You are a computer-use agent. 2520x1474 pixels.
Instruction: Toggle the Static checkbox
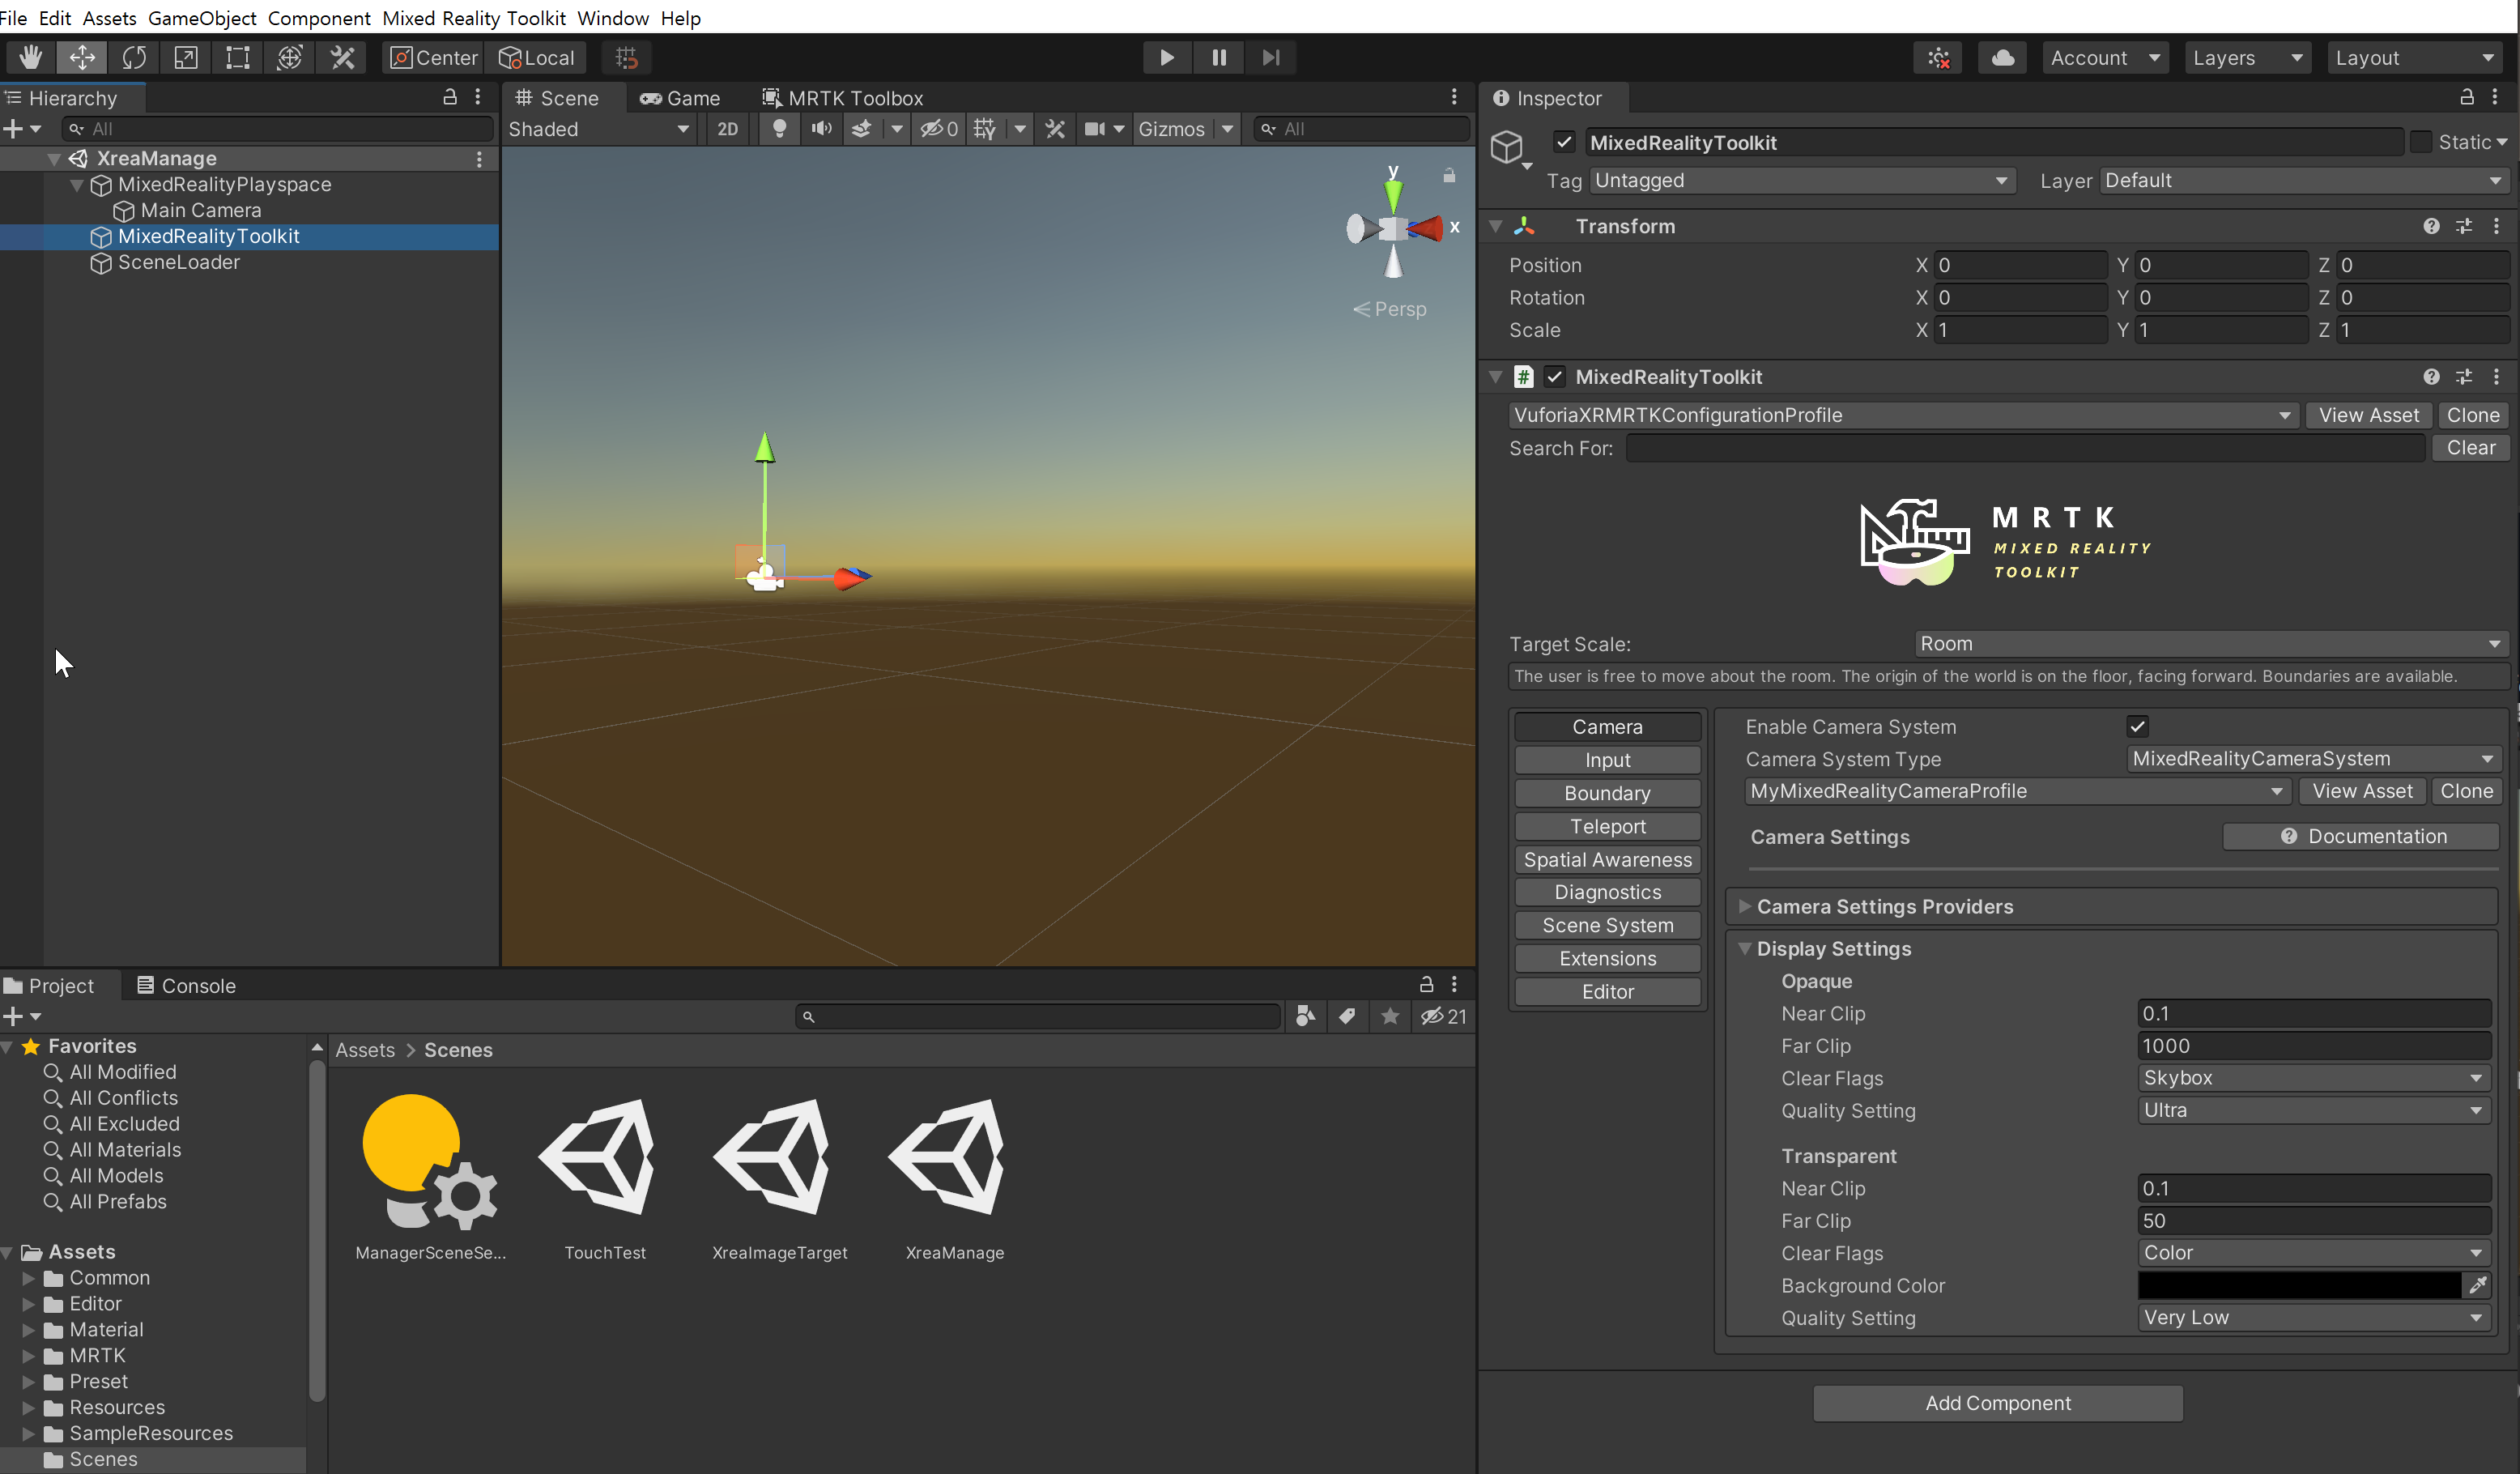tap(2421, 143)
